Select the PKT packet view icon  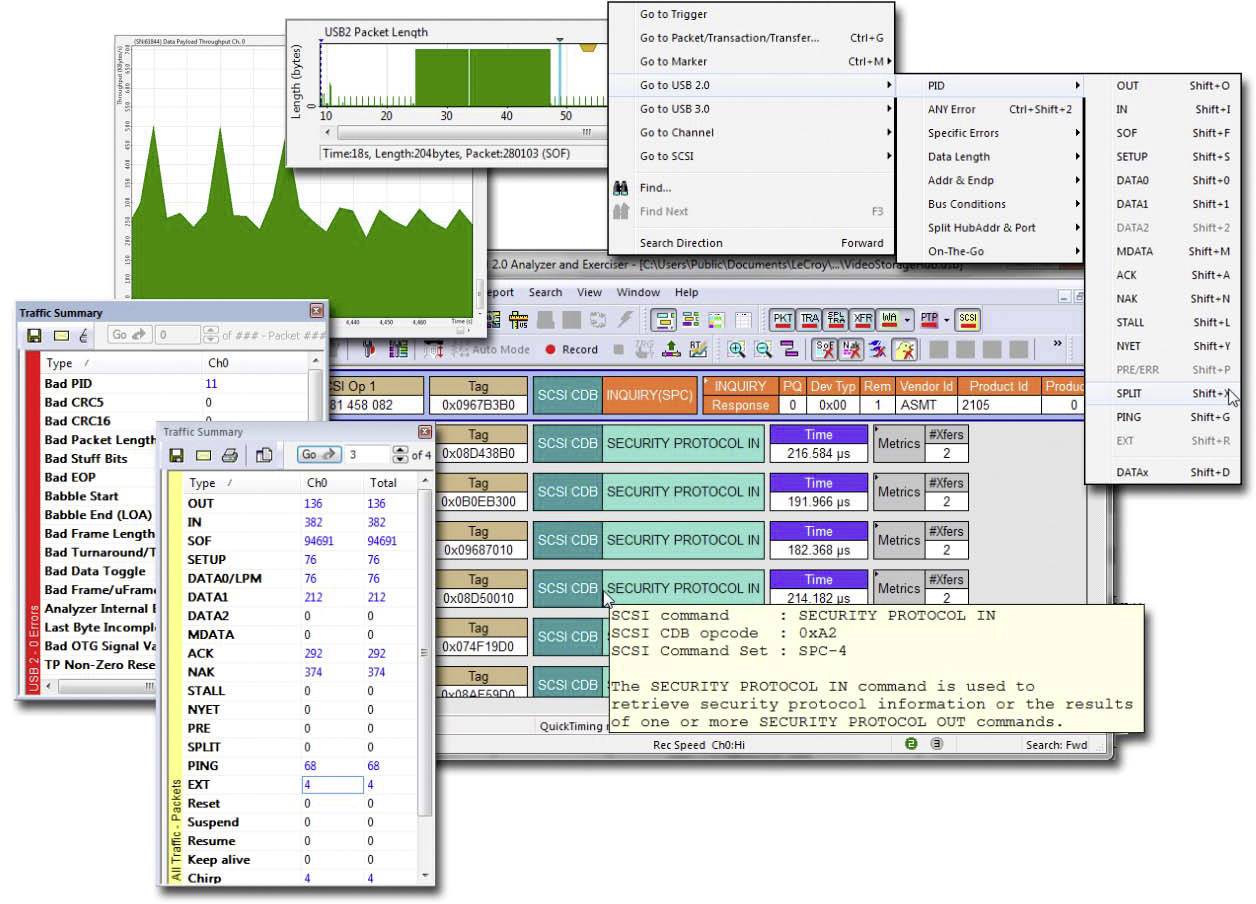click(x=783, y=320)
